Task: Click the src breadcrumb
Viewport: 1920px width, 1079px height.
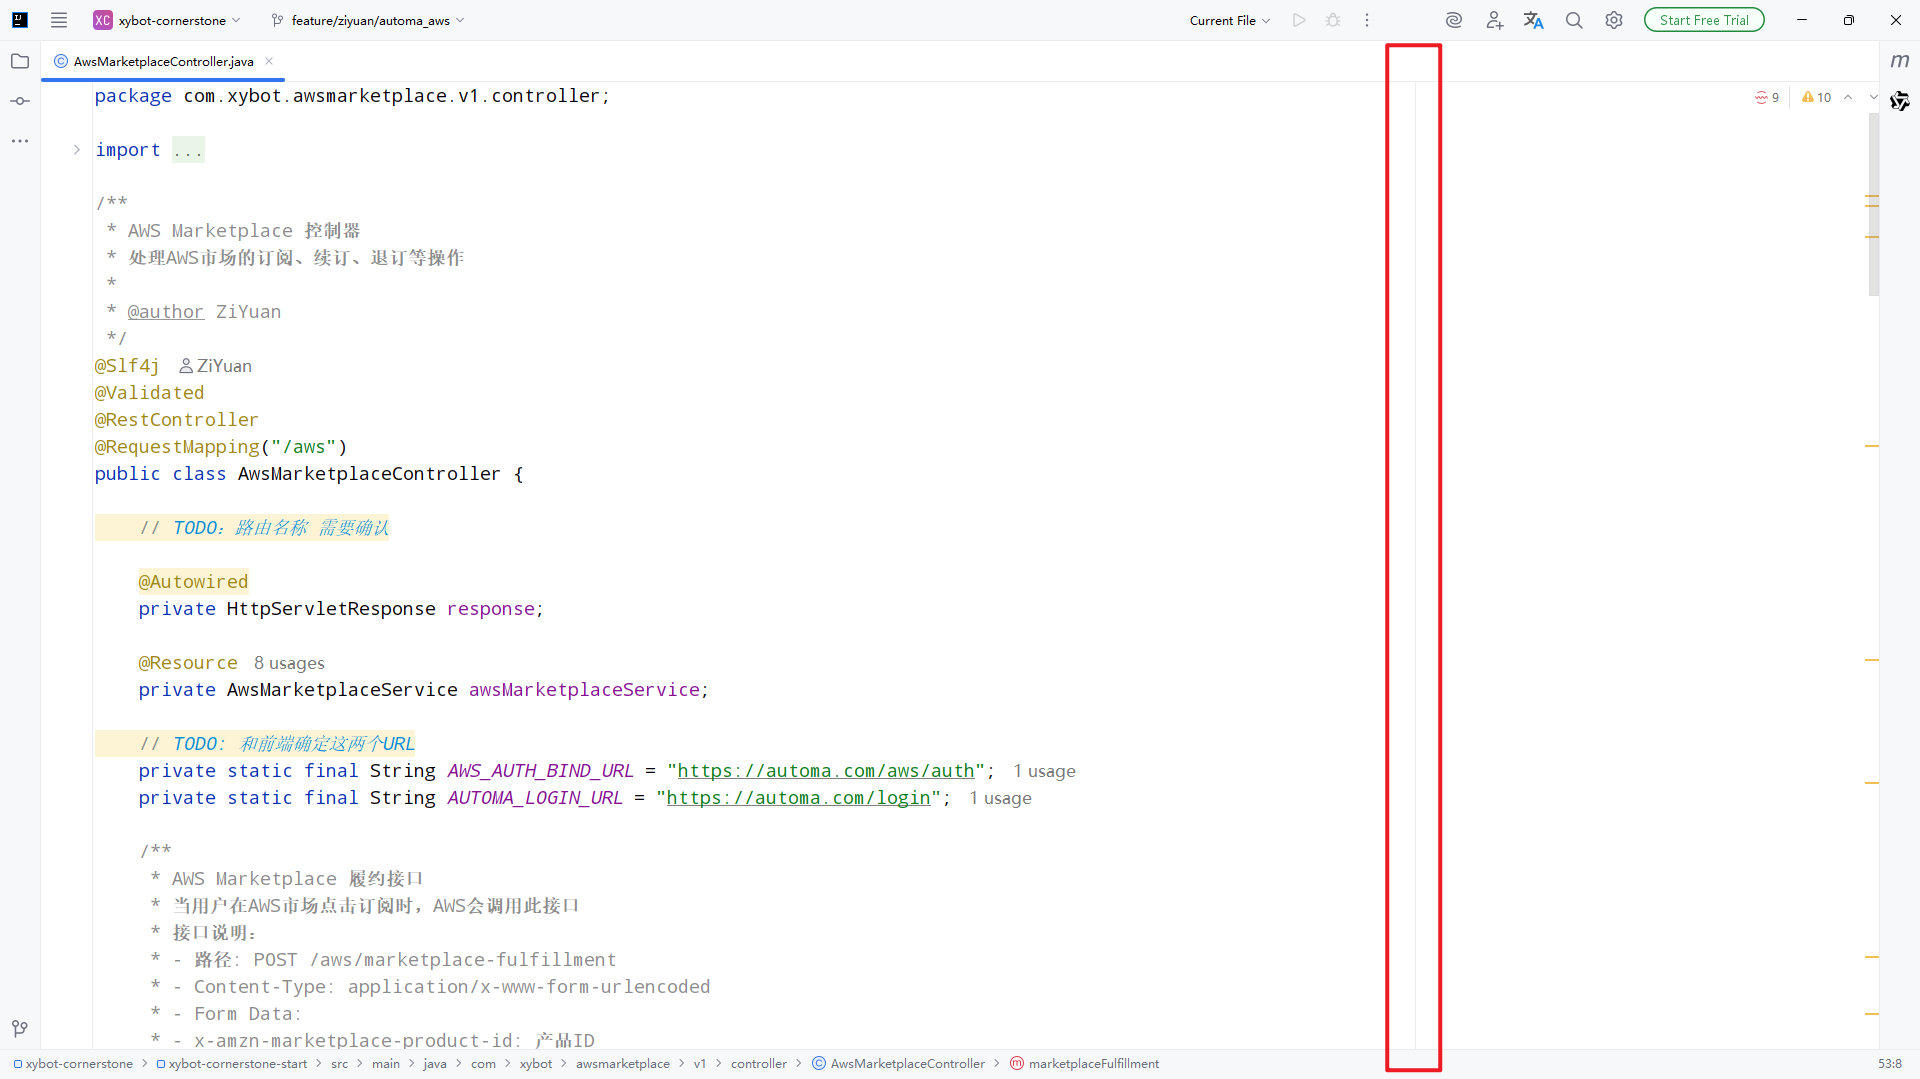Action: coord(340,1064)
